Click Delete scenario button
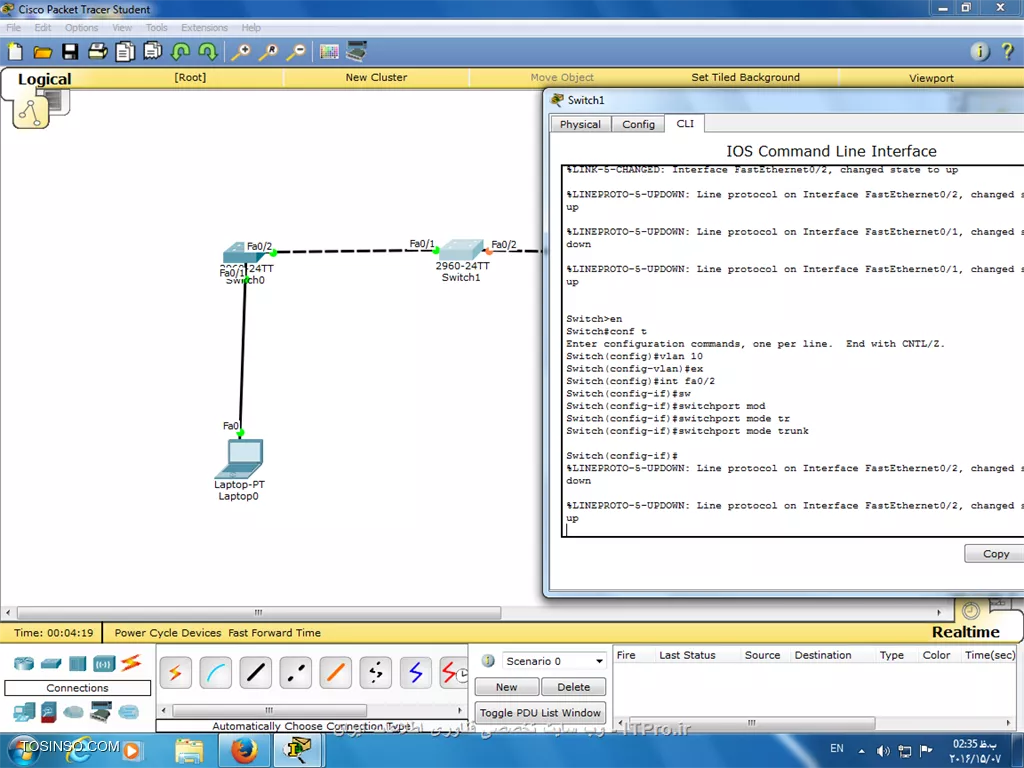The image size is (1024, 768). (x=573, y=687)
